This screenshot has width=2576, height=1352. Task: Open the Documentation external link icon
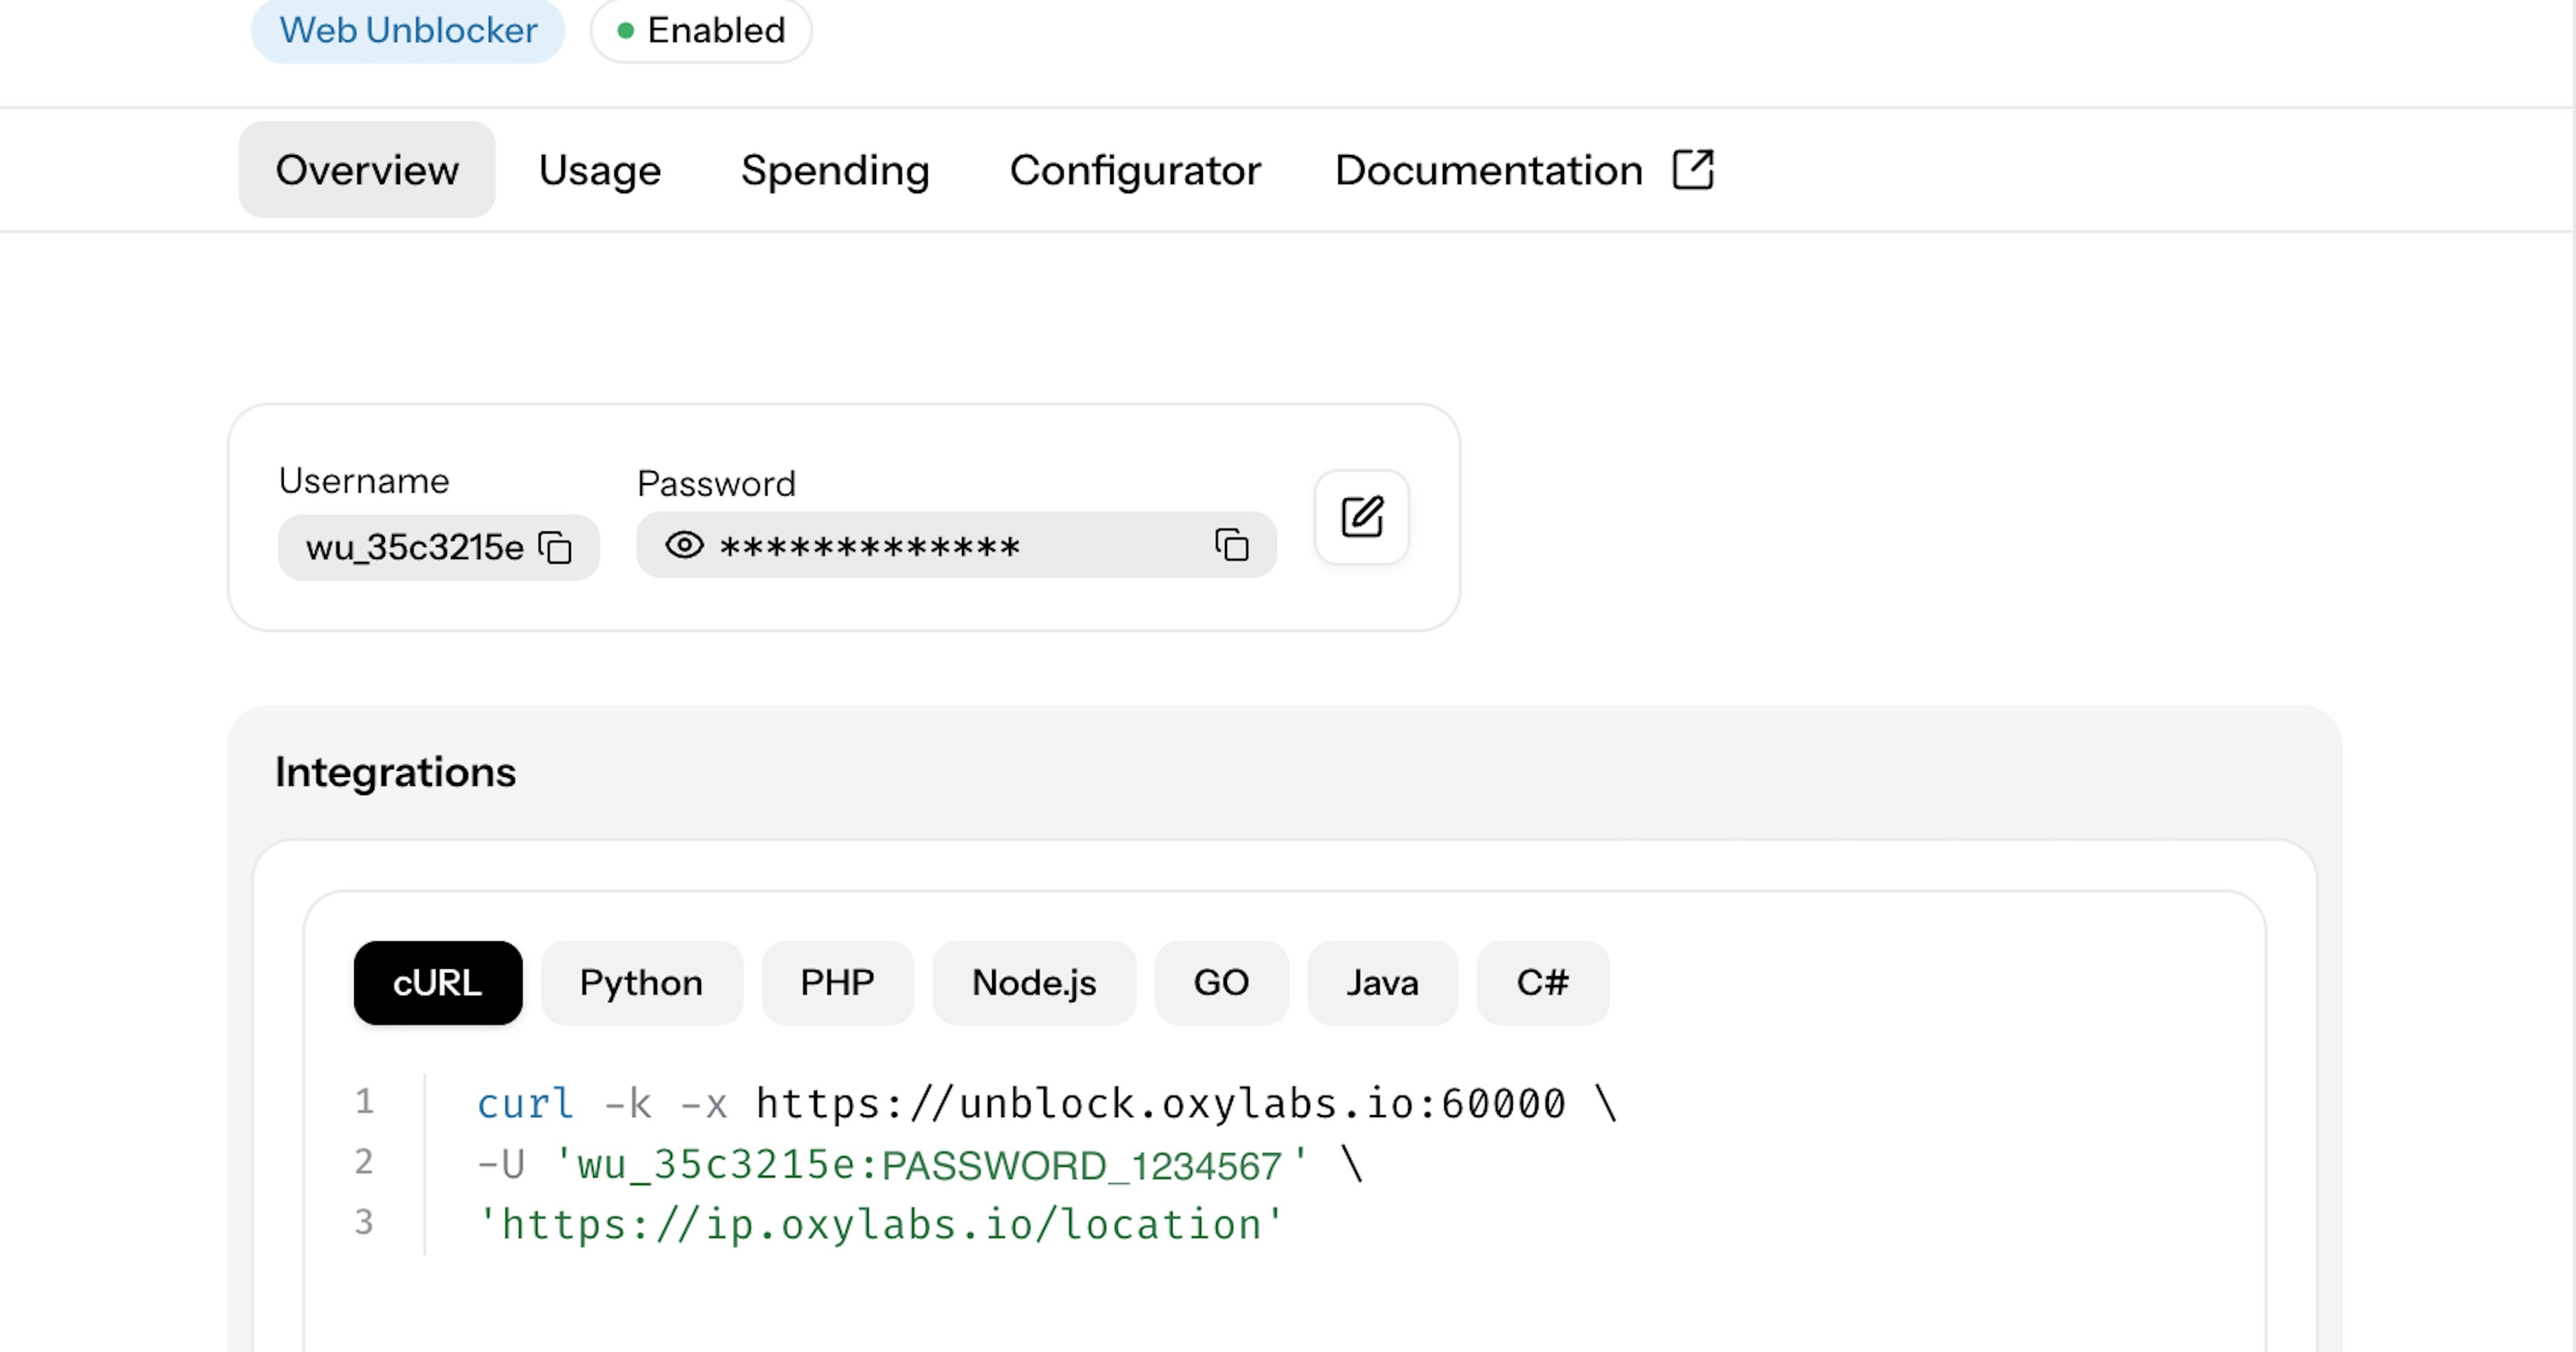pyautogui.click(x=1693, y=170)
